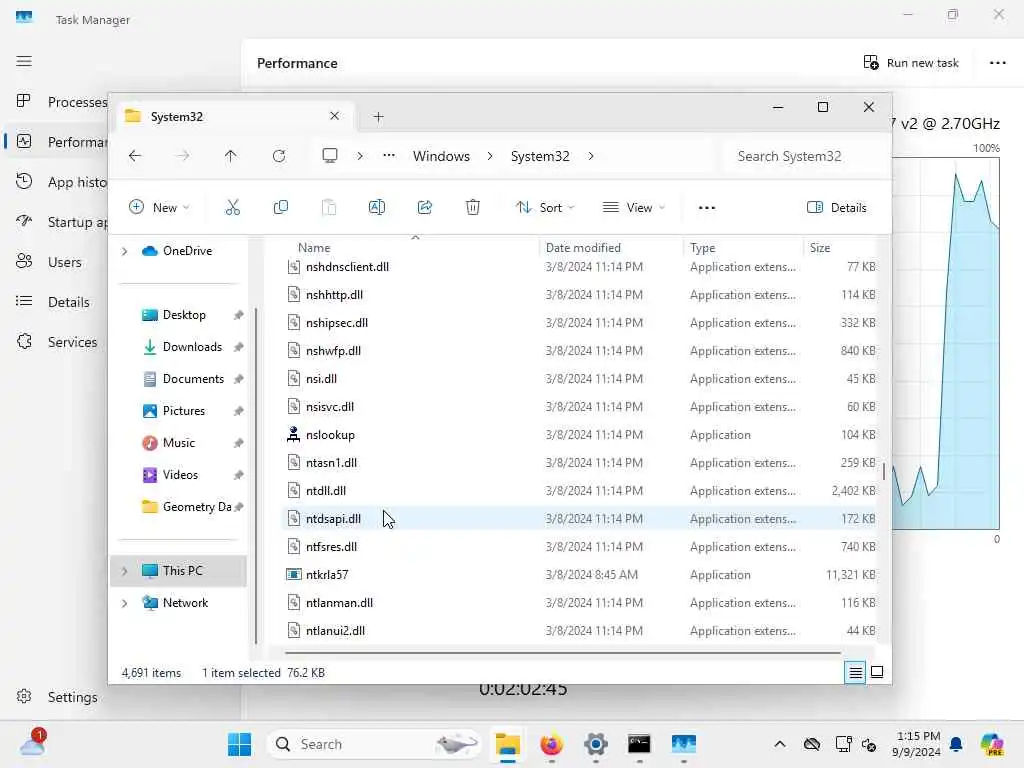
Task: Add a new File Explorer tab
Action: pos(378,117)
